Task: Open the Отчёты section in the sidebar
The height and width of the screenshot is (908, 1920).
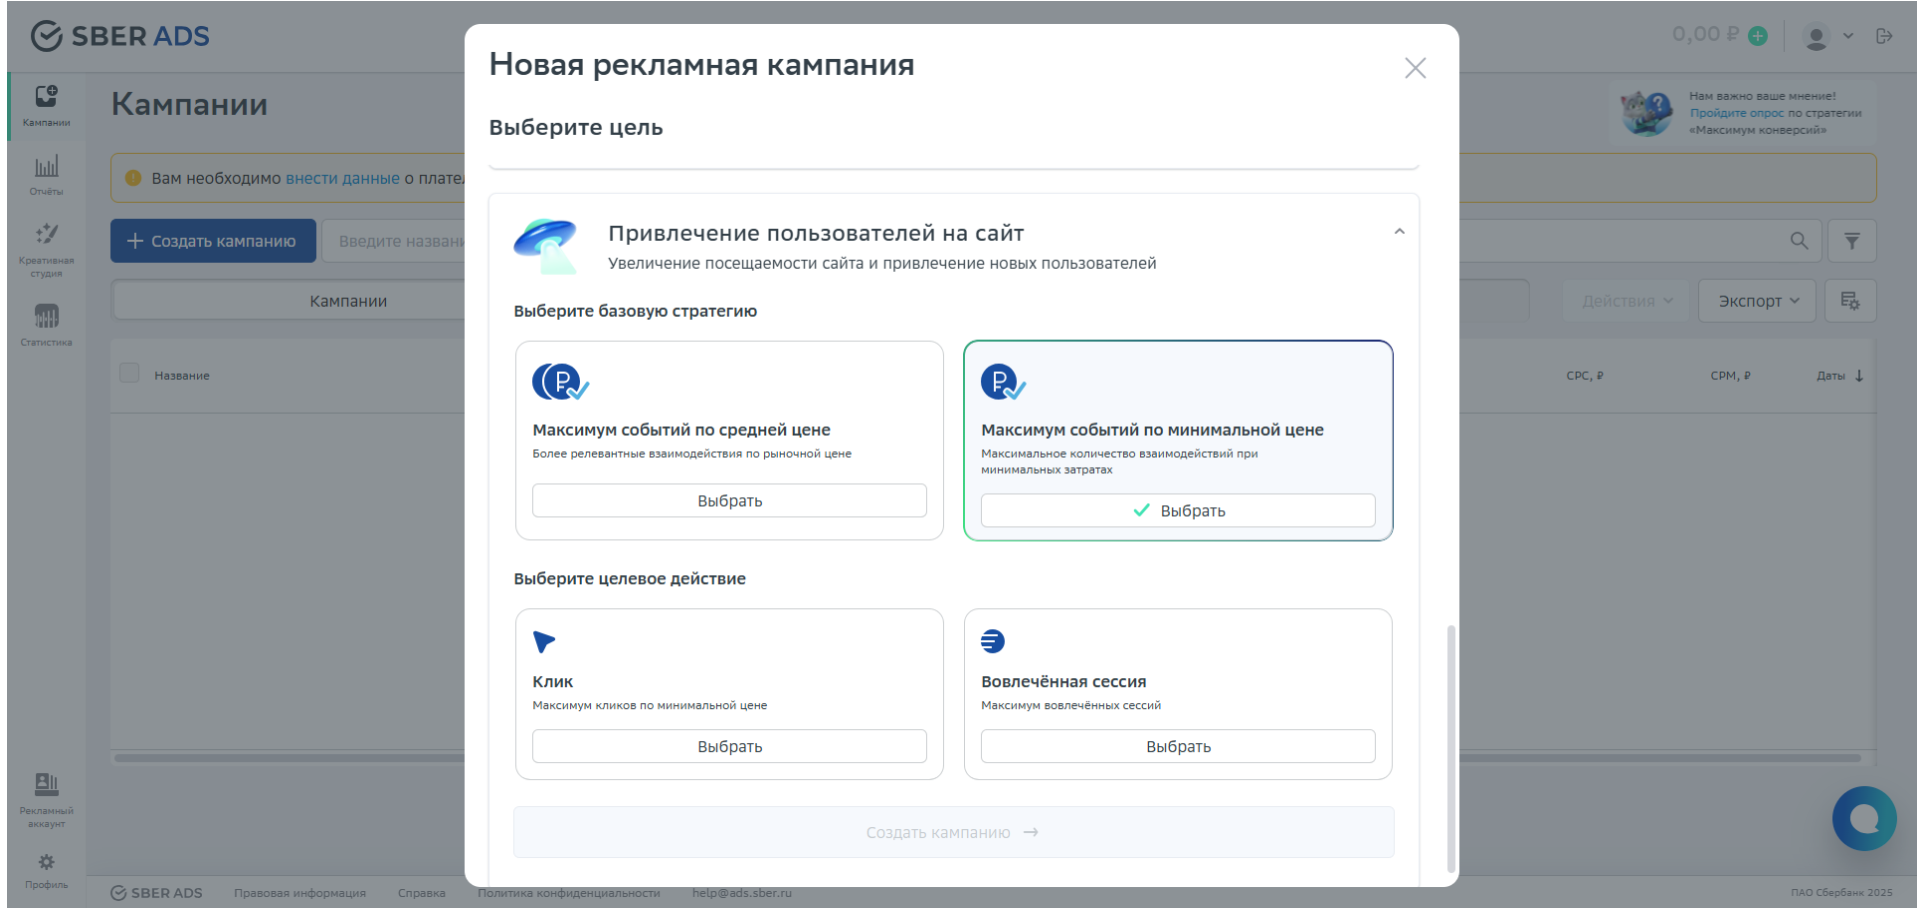Action: coord(45,174)
